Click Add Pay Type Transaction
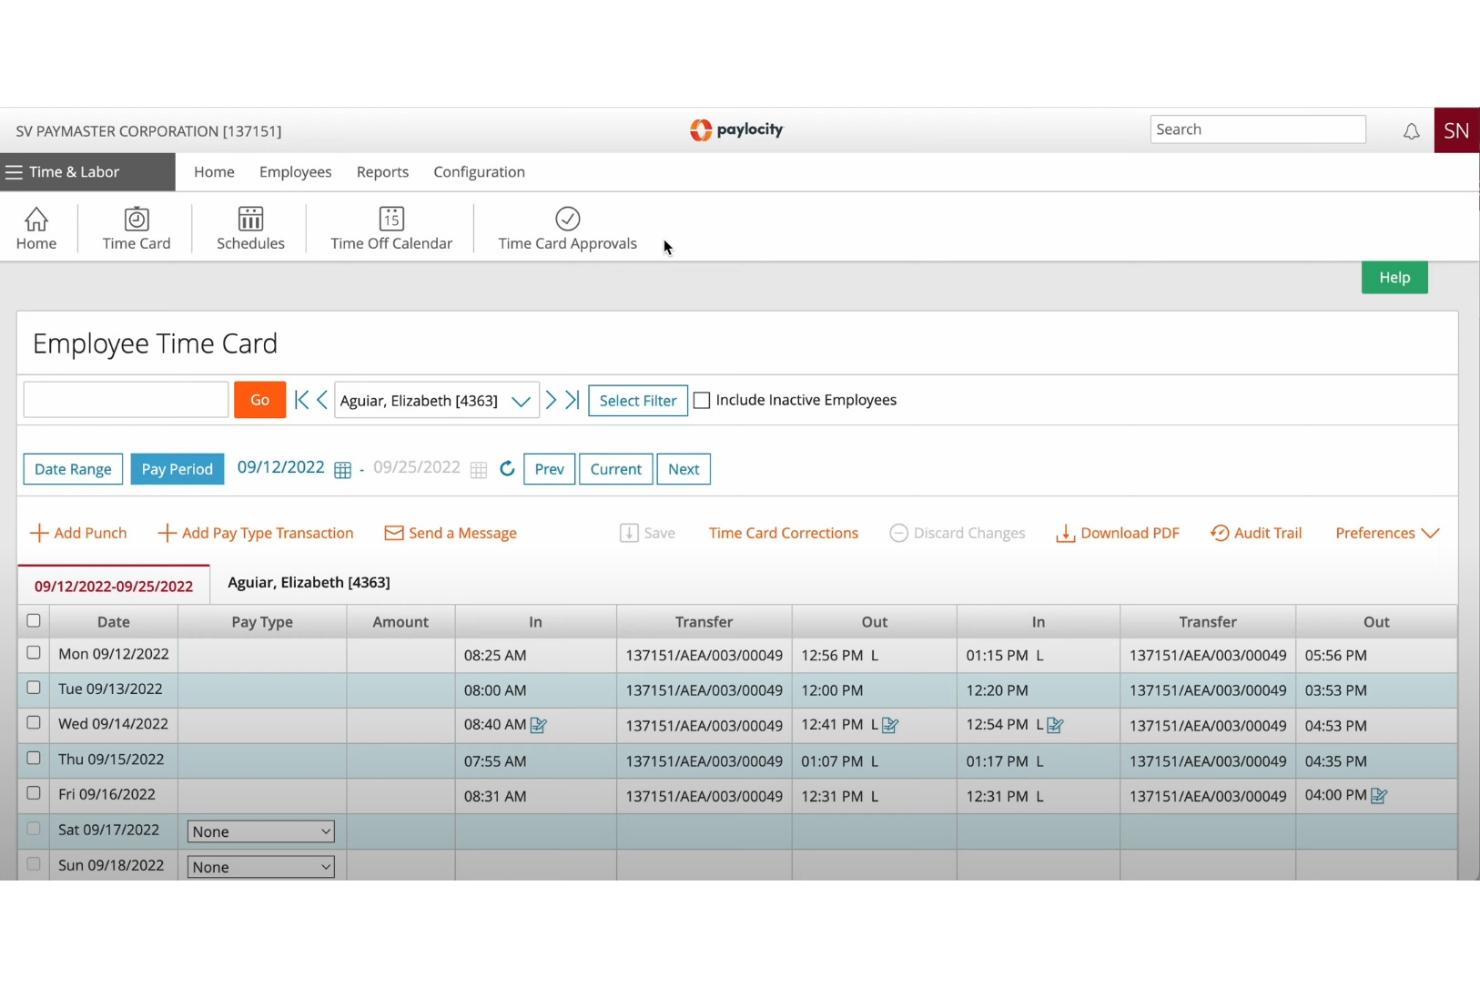1480x987 pixels. tap(256, 533)
